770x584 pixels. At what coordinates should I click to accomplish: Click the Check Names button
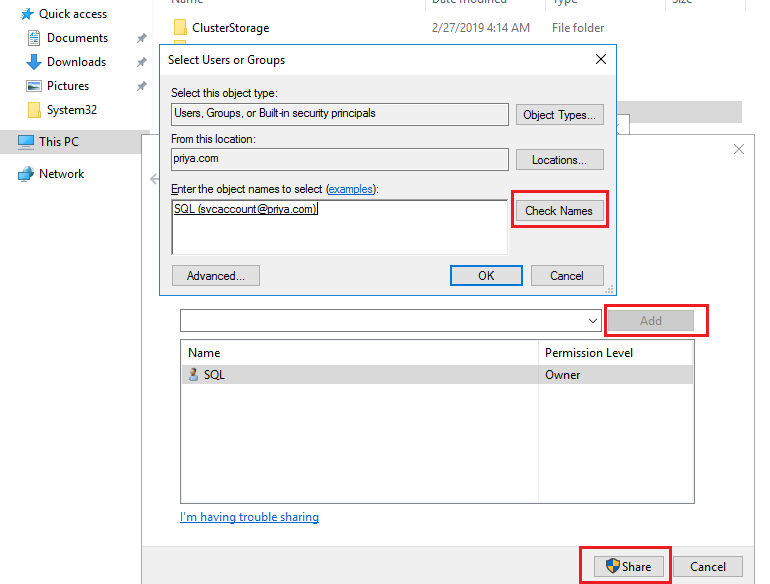click(559, 211)
